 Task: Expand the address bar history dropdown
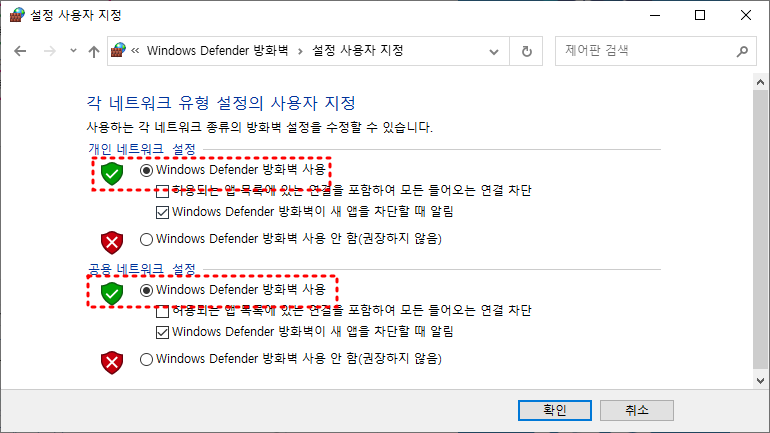point(494,51)
